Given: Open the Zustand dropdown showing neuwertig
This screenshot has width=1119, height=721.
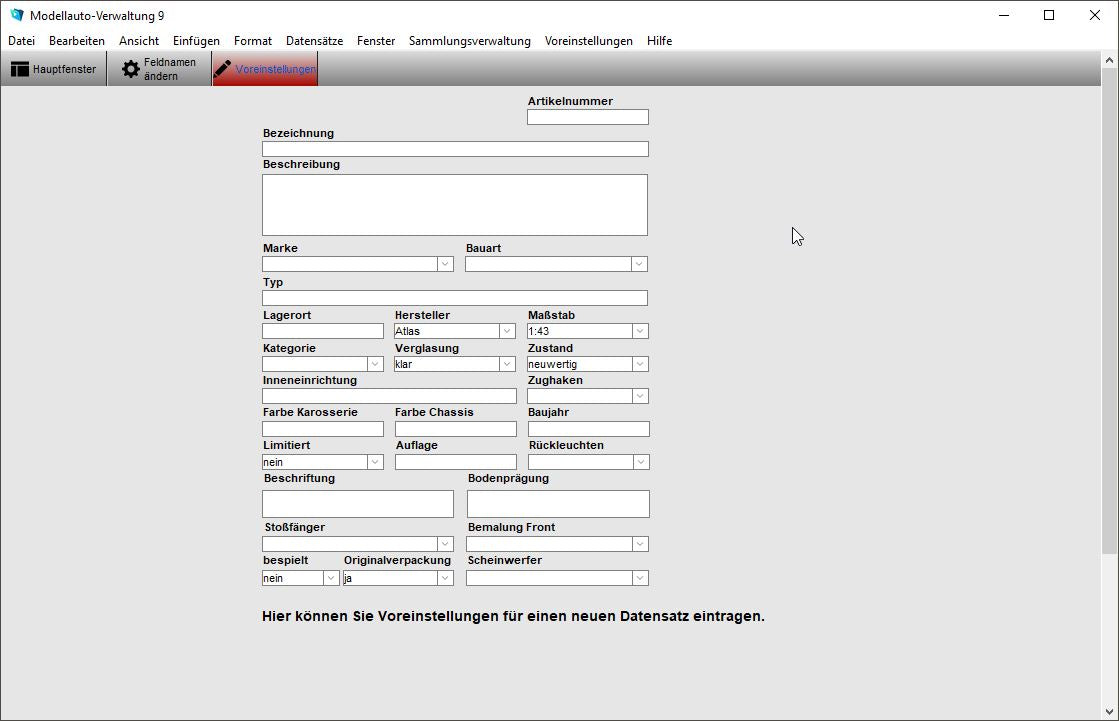Looking at the screenshot, I should tap(641, 363).
